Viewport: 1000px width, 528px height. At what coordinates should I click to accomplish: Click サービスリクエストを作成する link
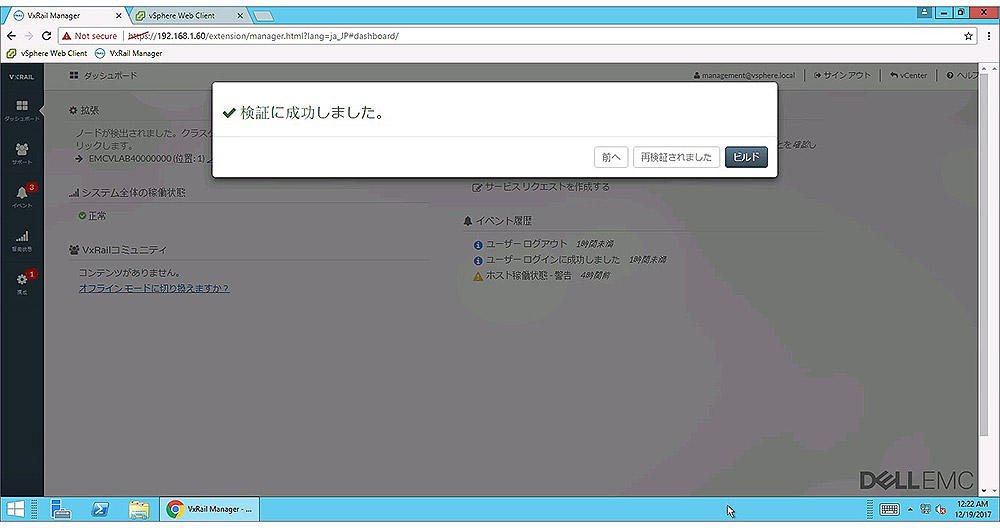pyautogui.click(x=541, y=187)
